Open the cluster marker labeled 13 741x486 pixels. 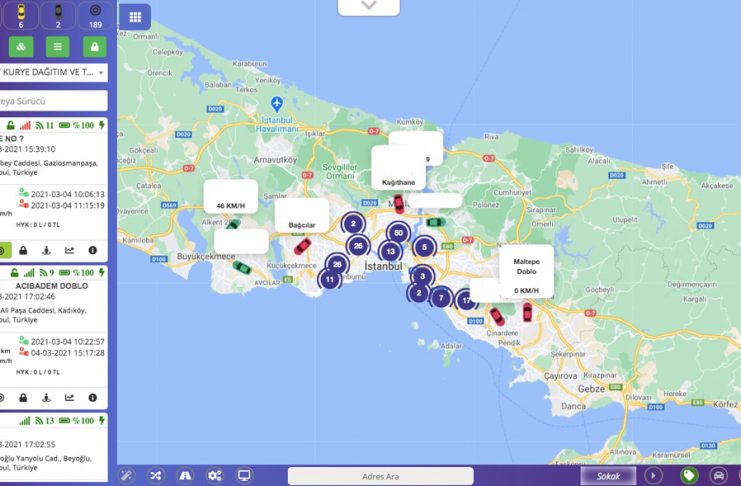pyautogui.click(x=390, y=251)
